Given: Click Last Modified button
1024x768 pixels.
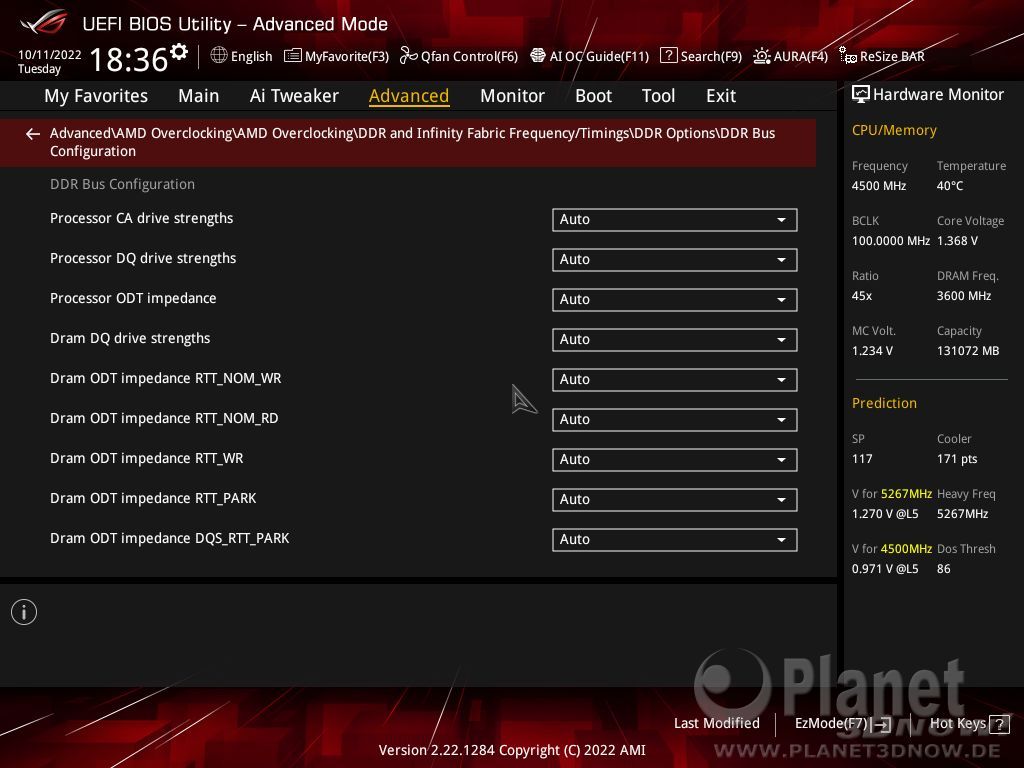Looking at the screenshot, I should tap(716, 723).
